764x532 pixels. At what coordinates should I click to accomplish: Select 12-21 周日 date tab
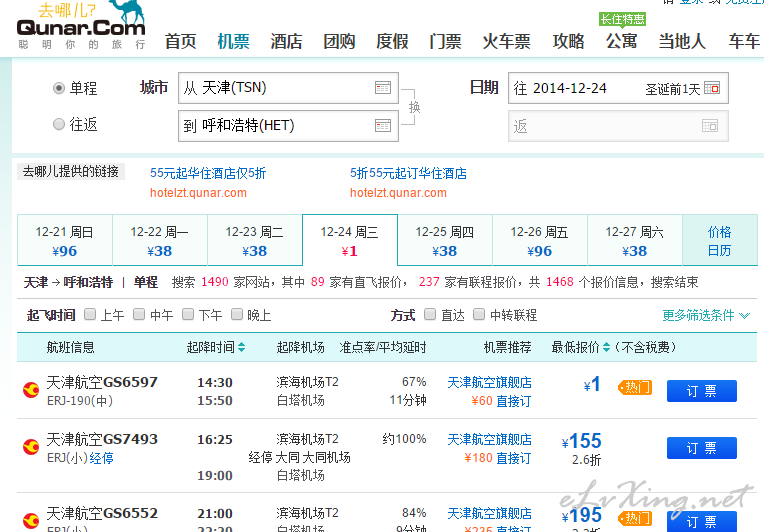coord(65,240)
